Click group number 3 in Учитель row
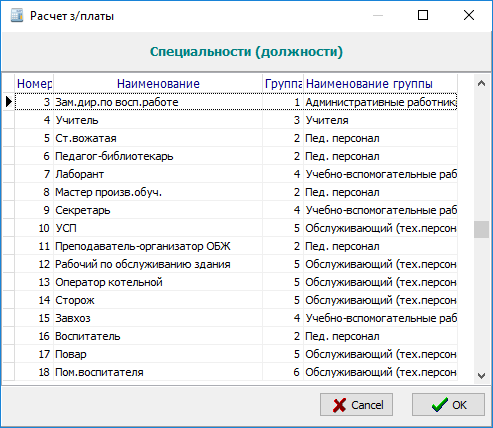 (x=283, y=120)
